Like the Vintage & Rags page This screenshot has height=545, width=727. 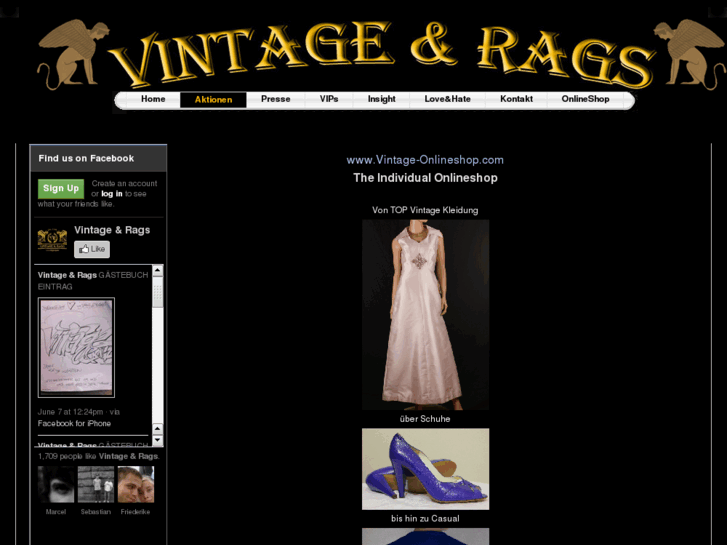tap(92, 250)
